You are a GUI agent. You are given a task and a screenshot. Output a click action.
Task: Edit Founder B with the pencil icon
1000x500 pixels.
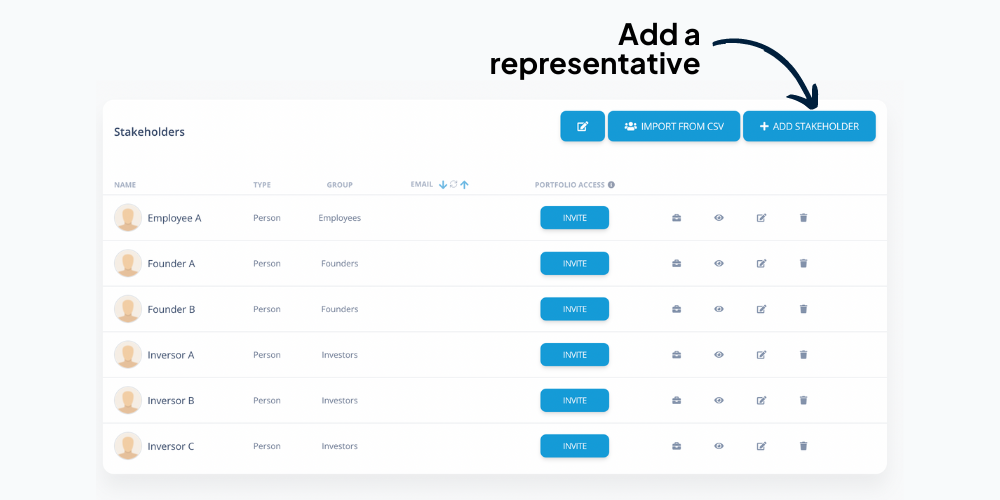point(761,309)
